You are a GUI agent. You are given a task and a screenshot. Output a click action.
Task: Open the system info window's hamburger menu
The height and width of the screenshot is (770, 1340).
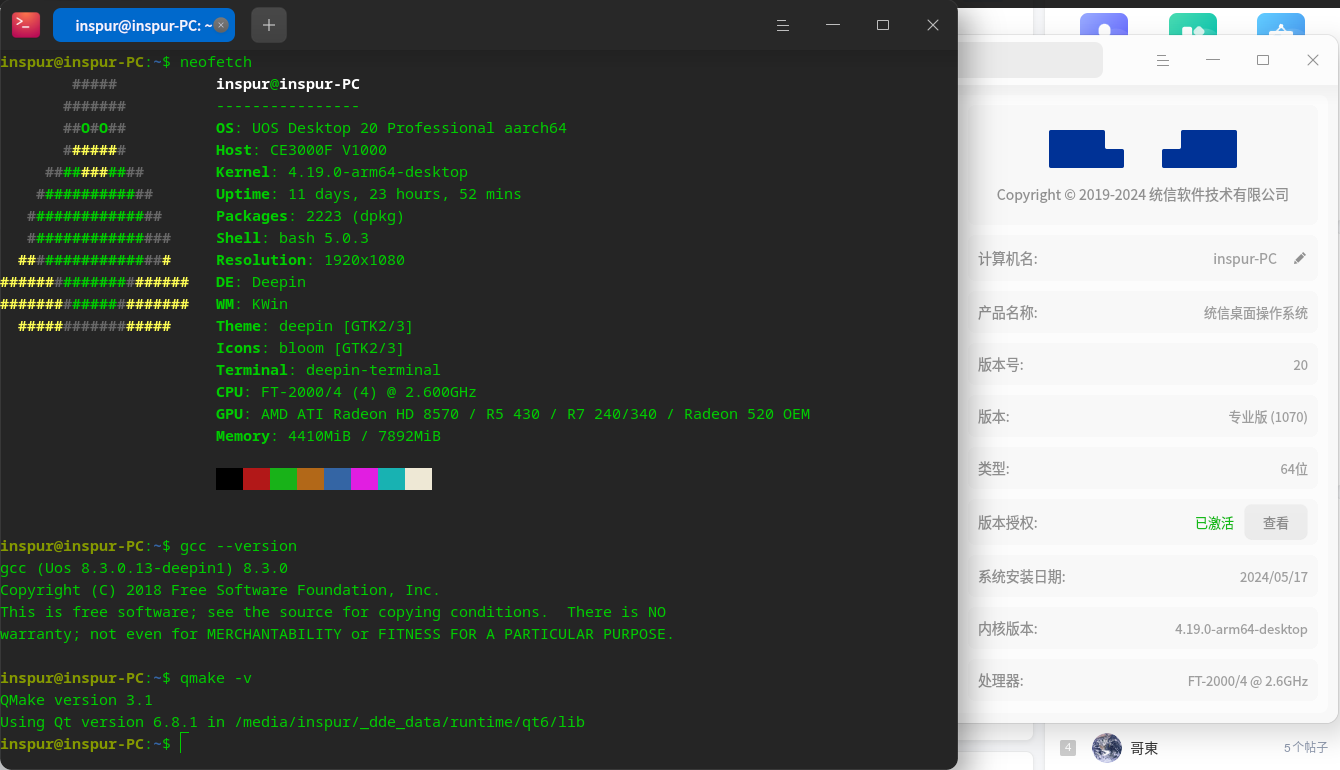[1163, 60]
